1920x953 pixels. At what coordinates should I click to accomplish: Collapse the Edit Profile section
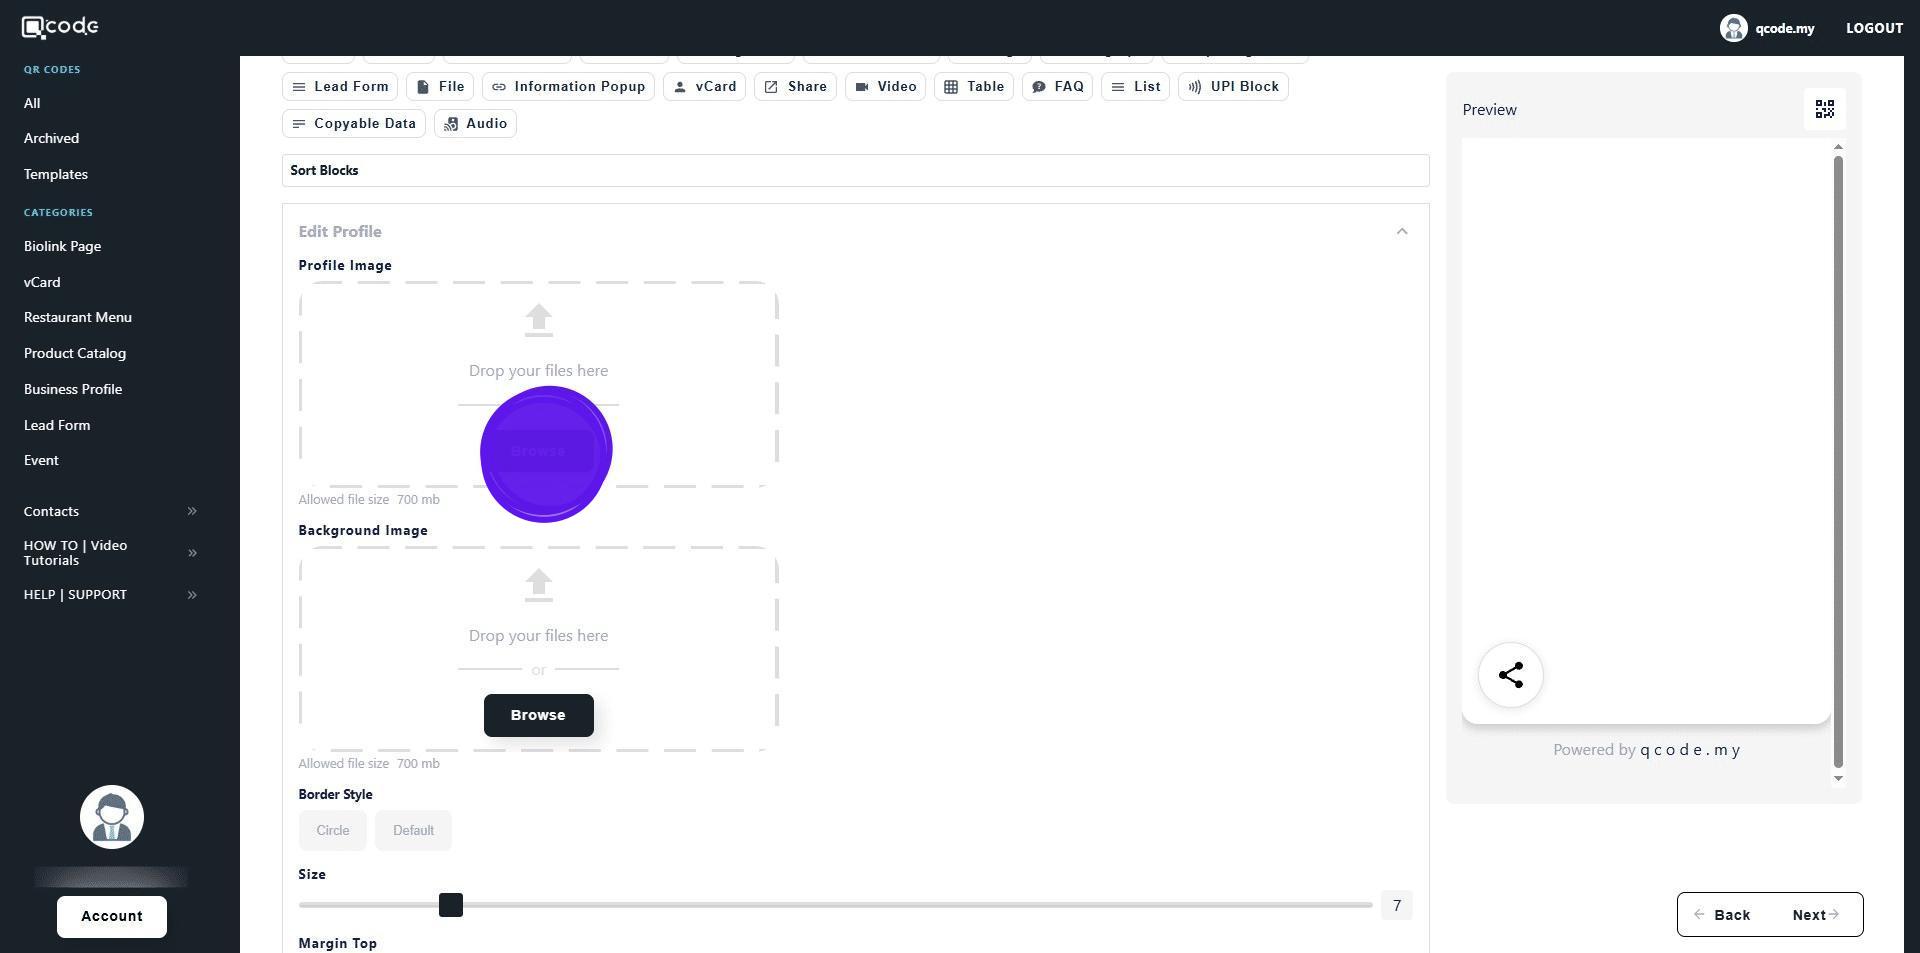(x=1402, y=232)
